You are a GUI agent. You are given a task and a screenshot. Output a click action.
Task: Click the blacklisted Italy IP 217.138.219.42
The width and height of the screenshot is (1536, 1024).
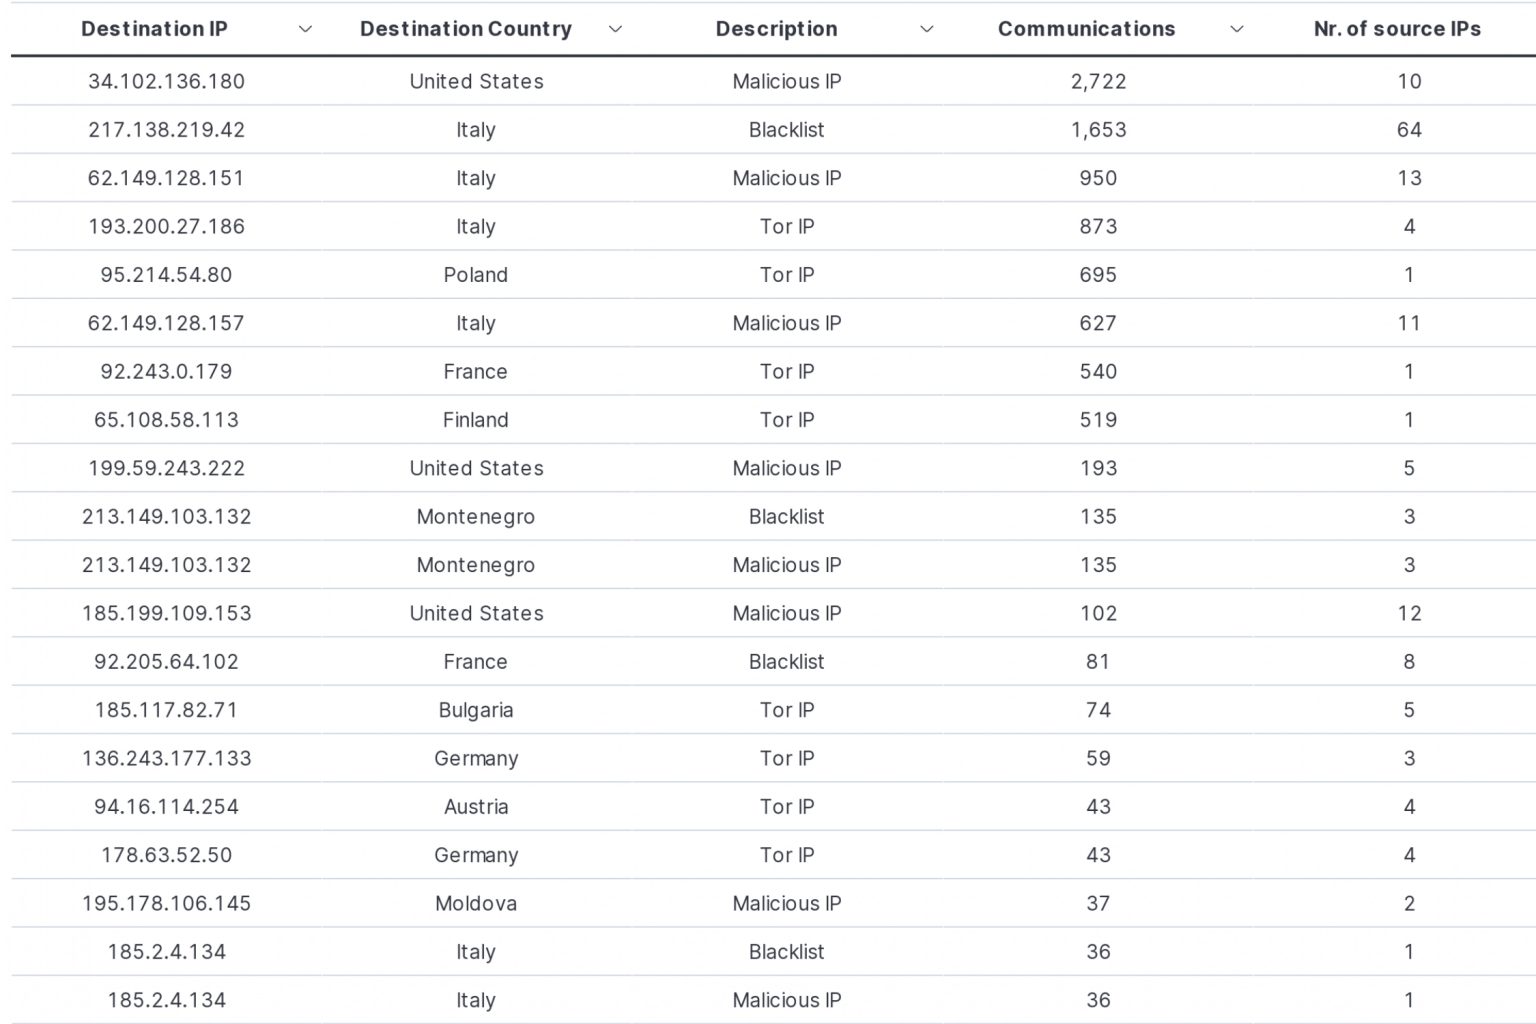click(167, 130)
